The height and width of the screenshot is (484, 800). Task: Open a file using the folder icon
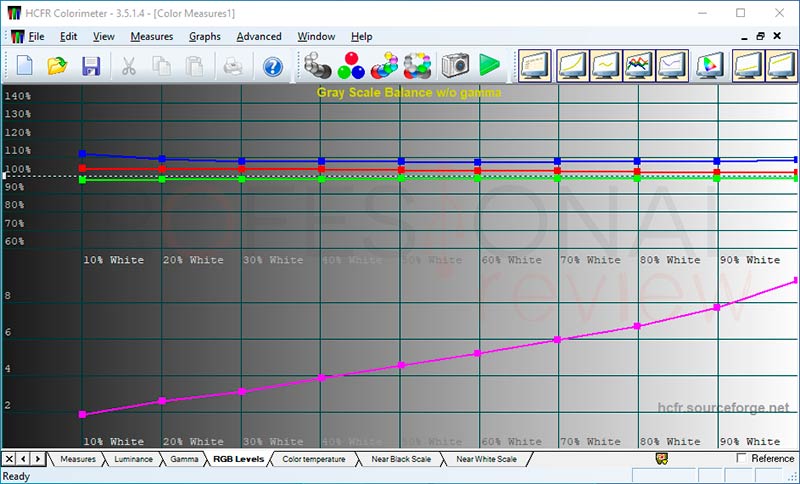[x=57, y=66]
